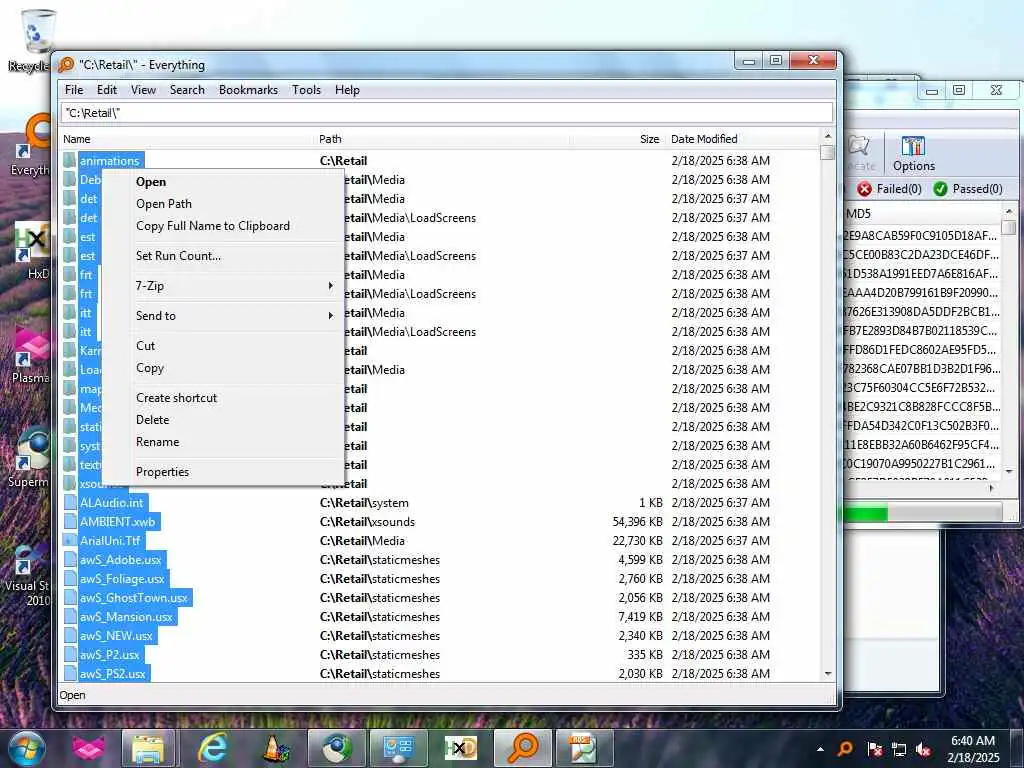Sort results by the Size column header
This screenshot has height=768, width=1024.
pos(617,139)
